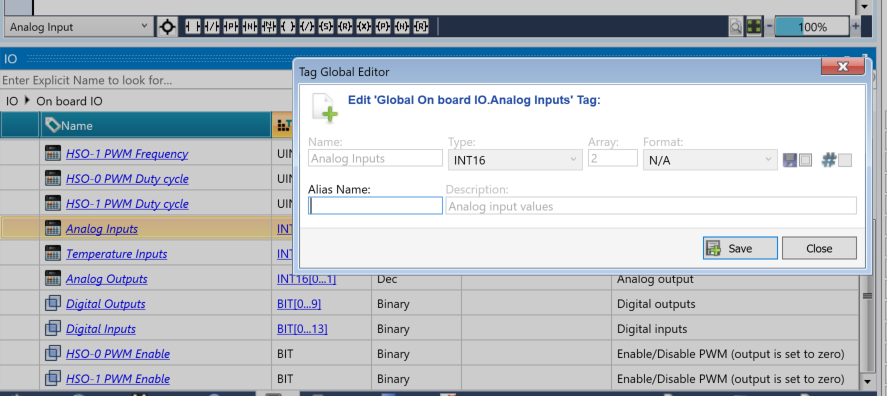Viewport: 887px width, 396px height.
Task: Click the green fit-to-screen arrows icon
Action: pyautogui.click(x=753, y=27)
